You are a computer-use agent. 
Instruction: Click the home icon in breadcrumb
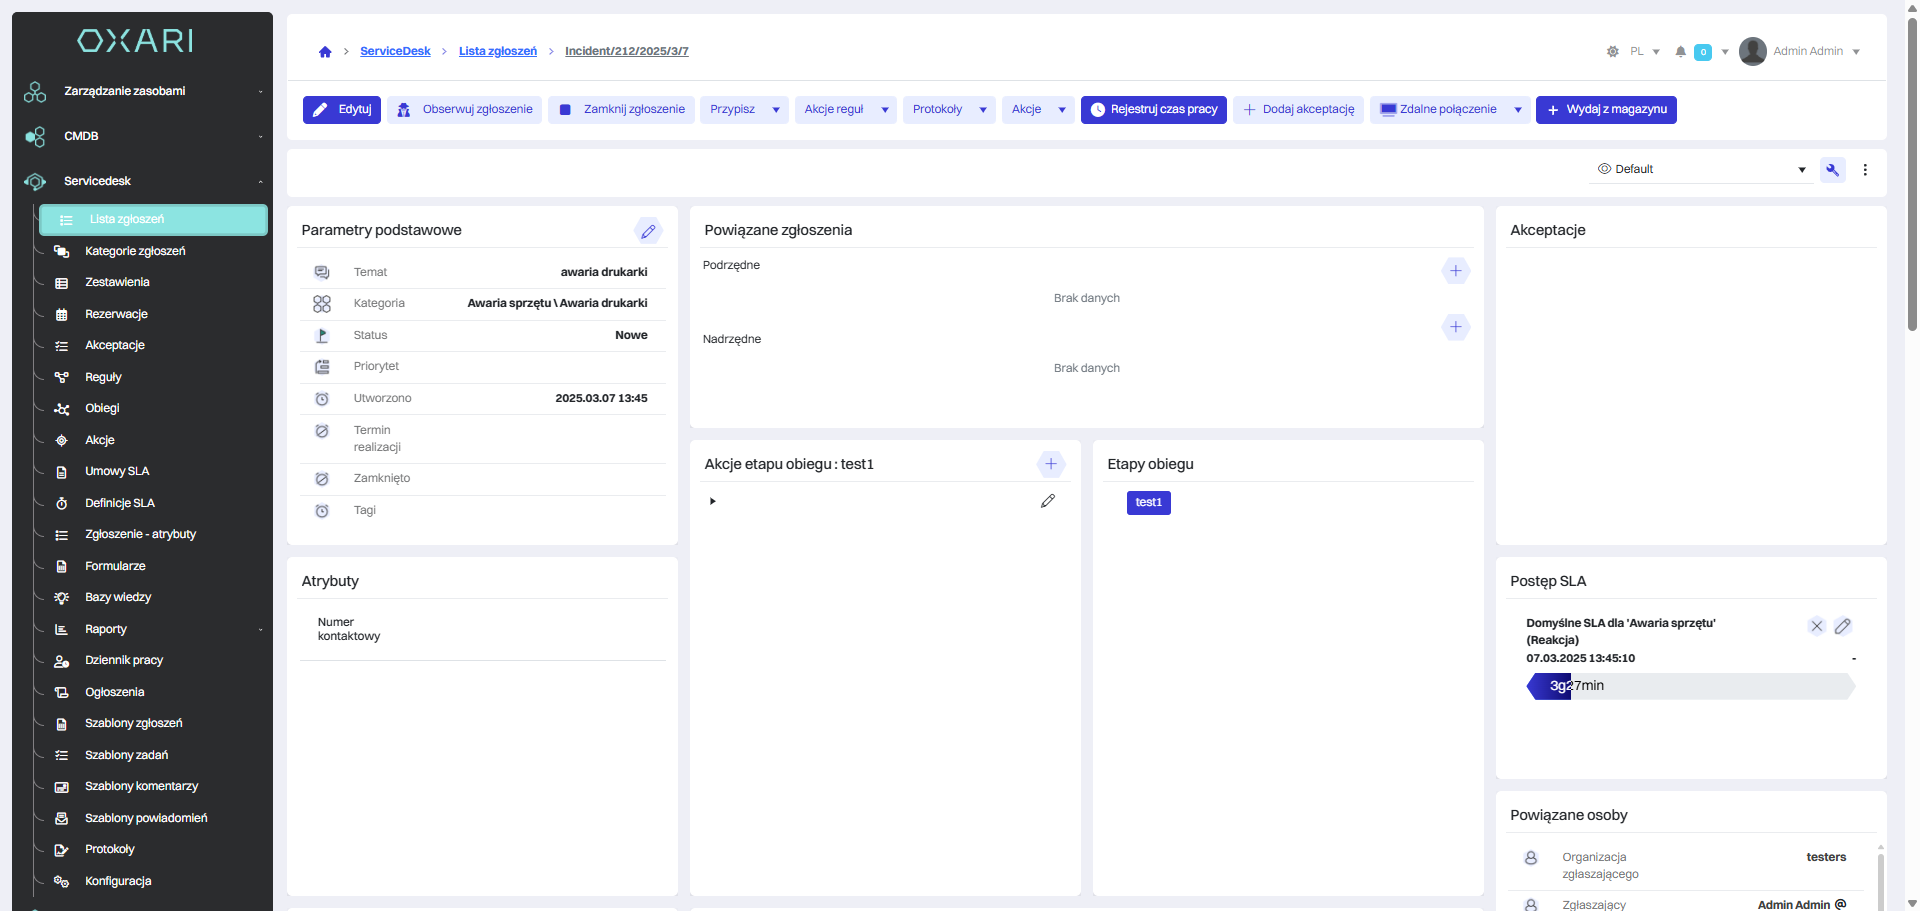click(325, 52)
